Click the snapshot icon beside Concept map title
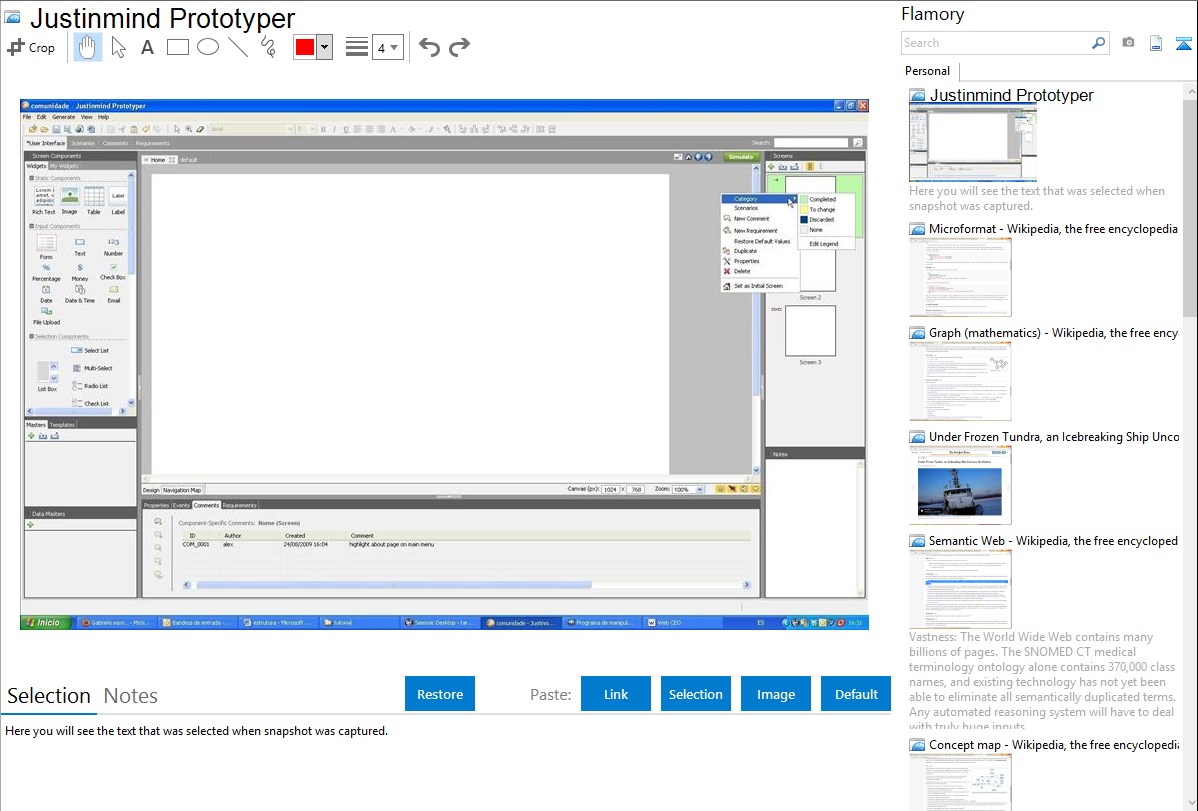The height and width of the screenshot is (811, 1198). tap(918, 745)
